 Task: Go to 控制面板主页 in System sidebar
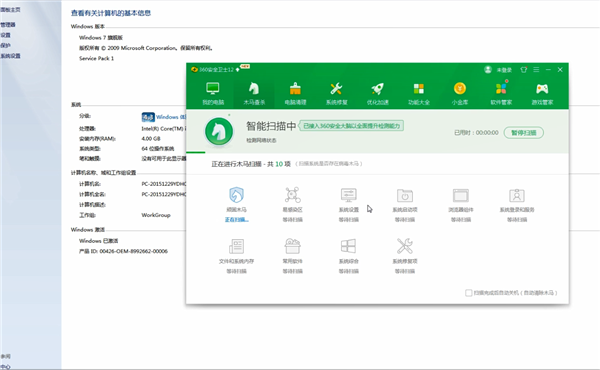coord(10,10)
